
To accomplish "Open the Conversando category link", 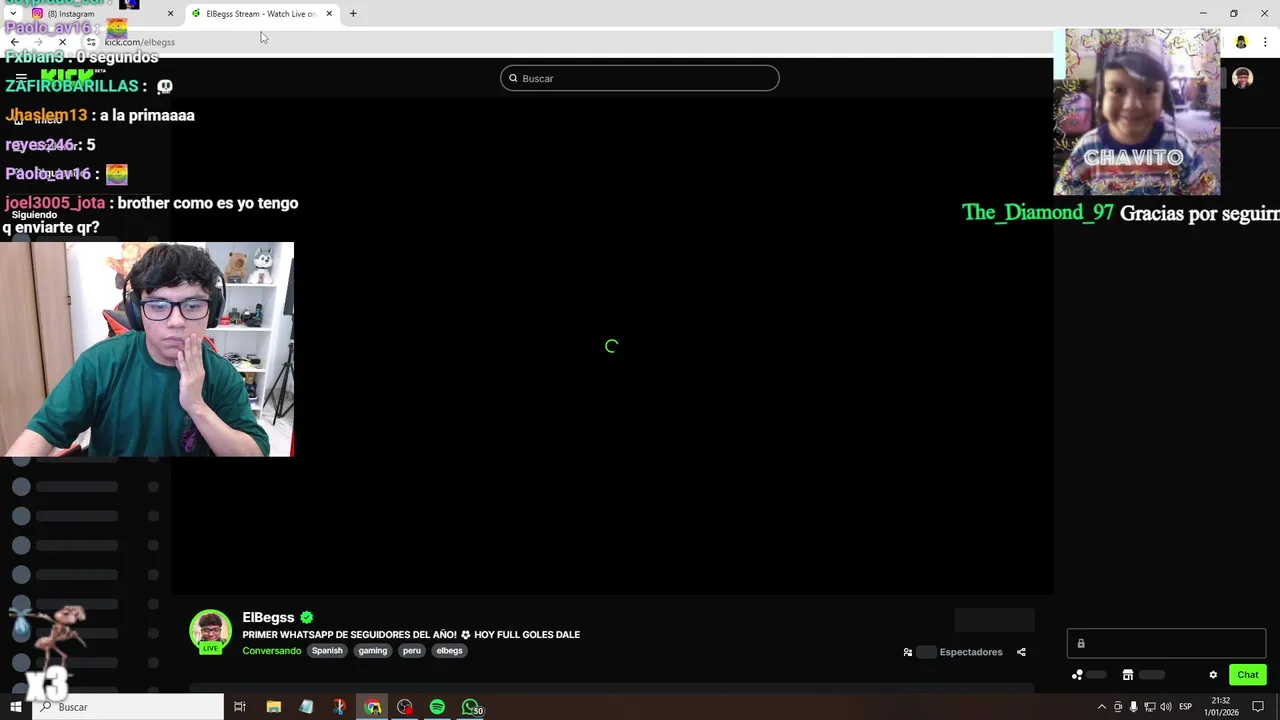I will [271, 651].
